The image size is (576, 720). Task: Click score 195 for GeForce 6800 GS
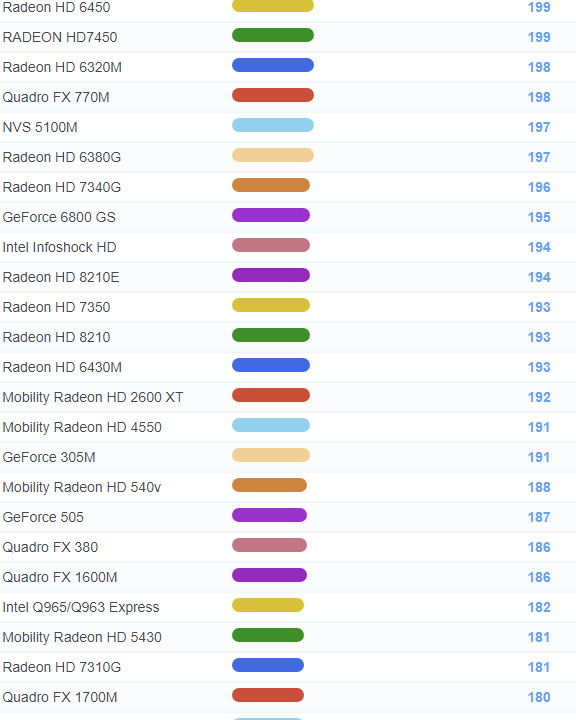(x=539, y=217)
